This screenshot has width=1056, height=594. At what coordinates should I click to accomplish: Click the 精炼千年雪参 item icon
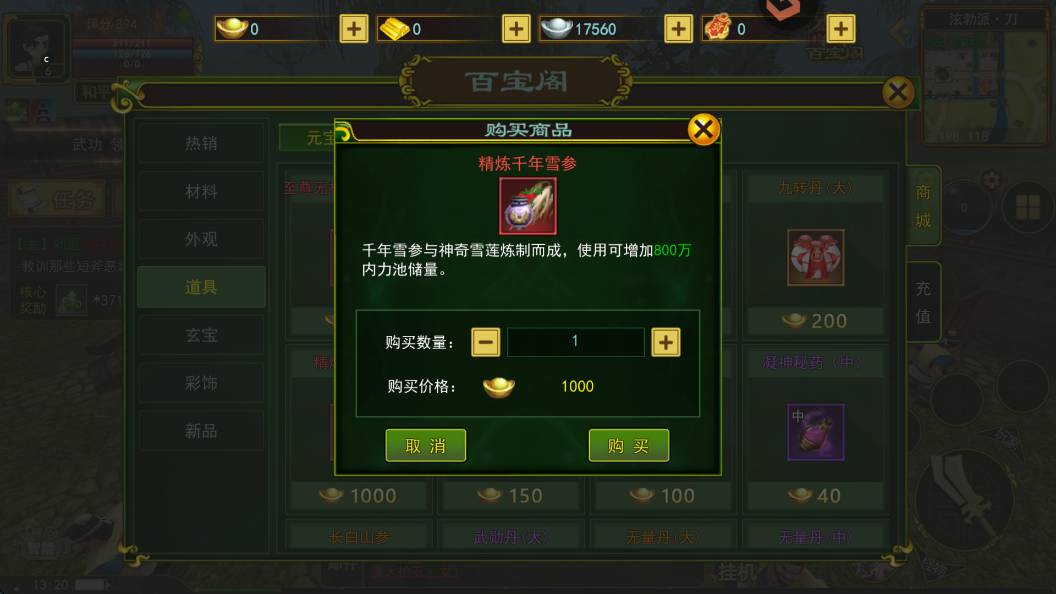click(x=527, y=206)
